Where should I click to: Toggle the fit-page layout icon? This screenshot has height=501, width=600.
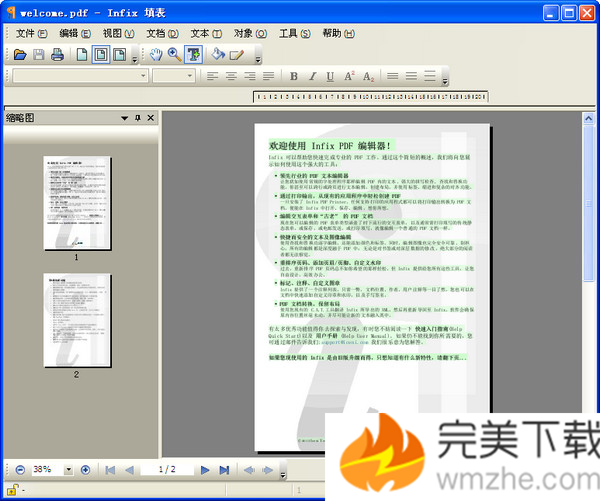101,55
